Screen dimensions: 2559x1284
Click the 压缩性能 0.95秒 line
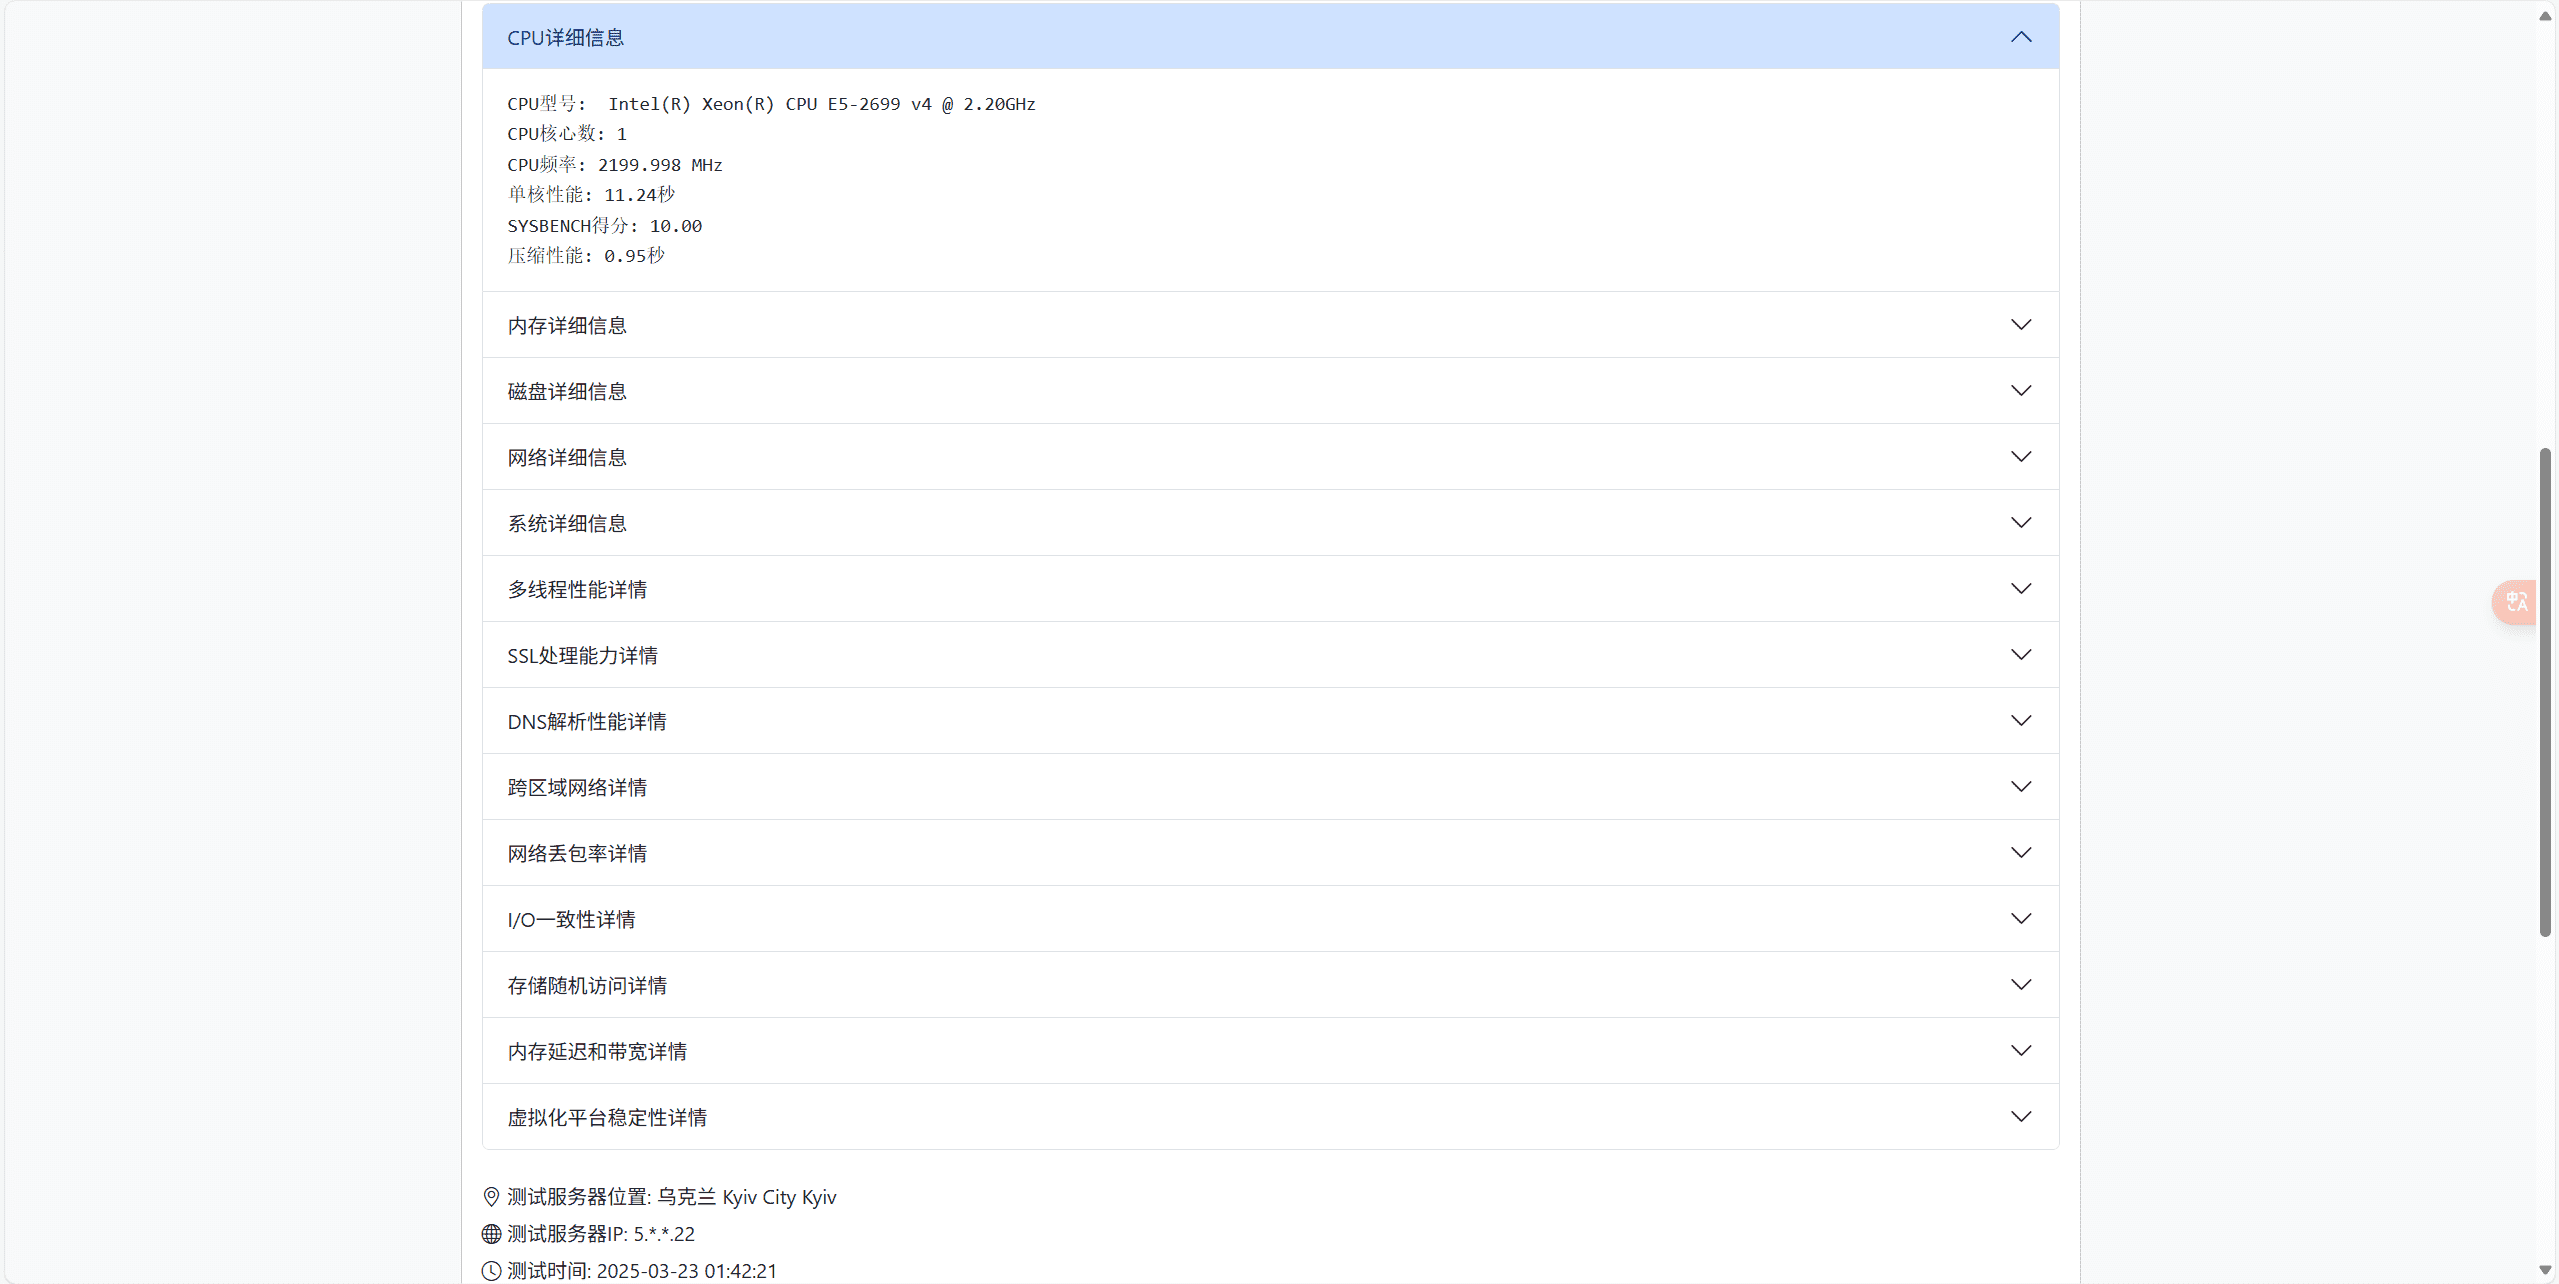tap(586, 256)
